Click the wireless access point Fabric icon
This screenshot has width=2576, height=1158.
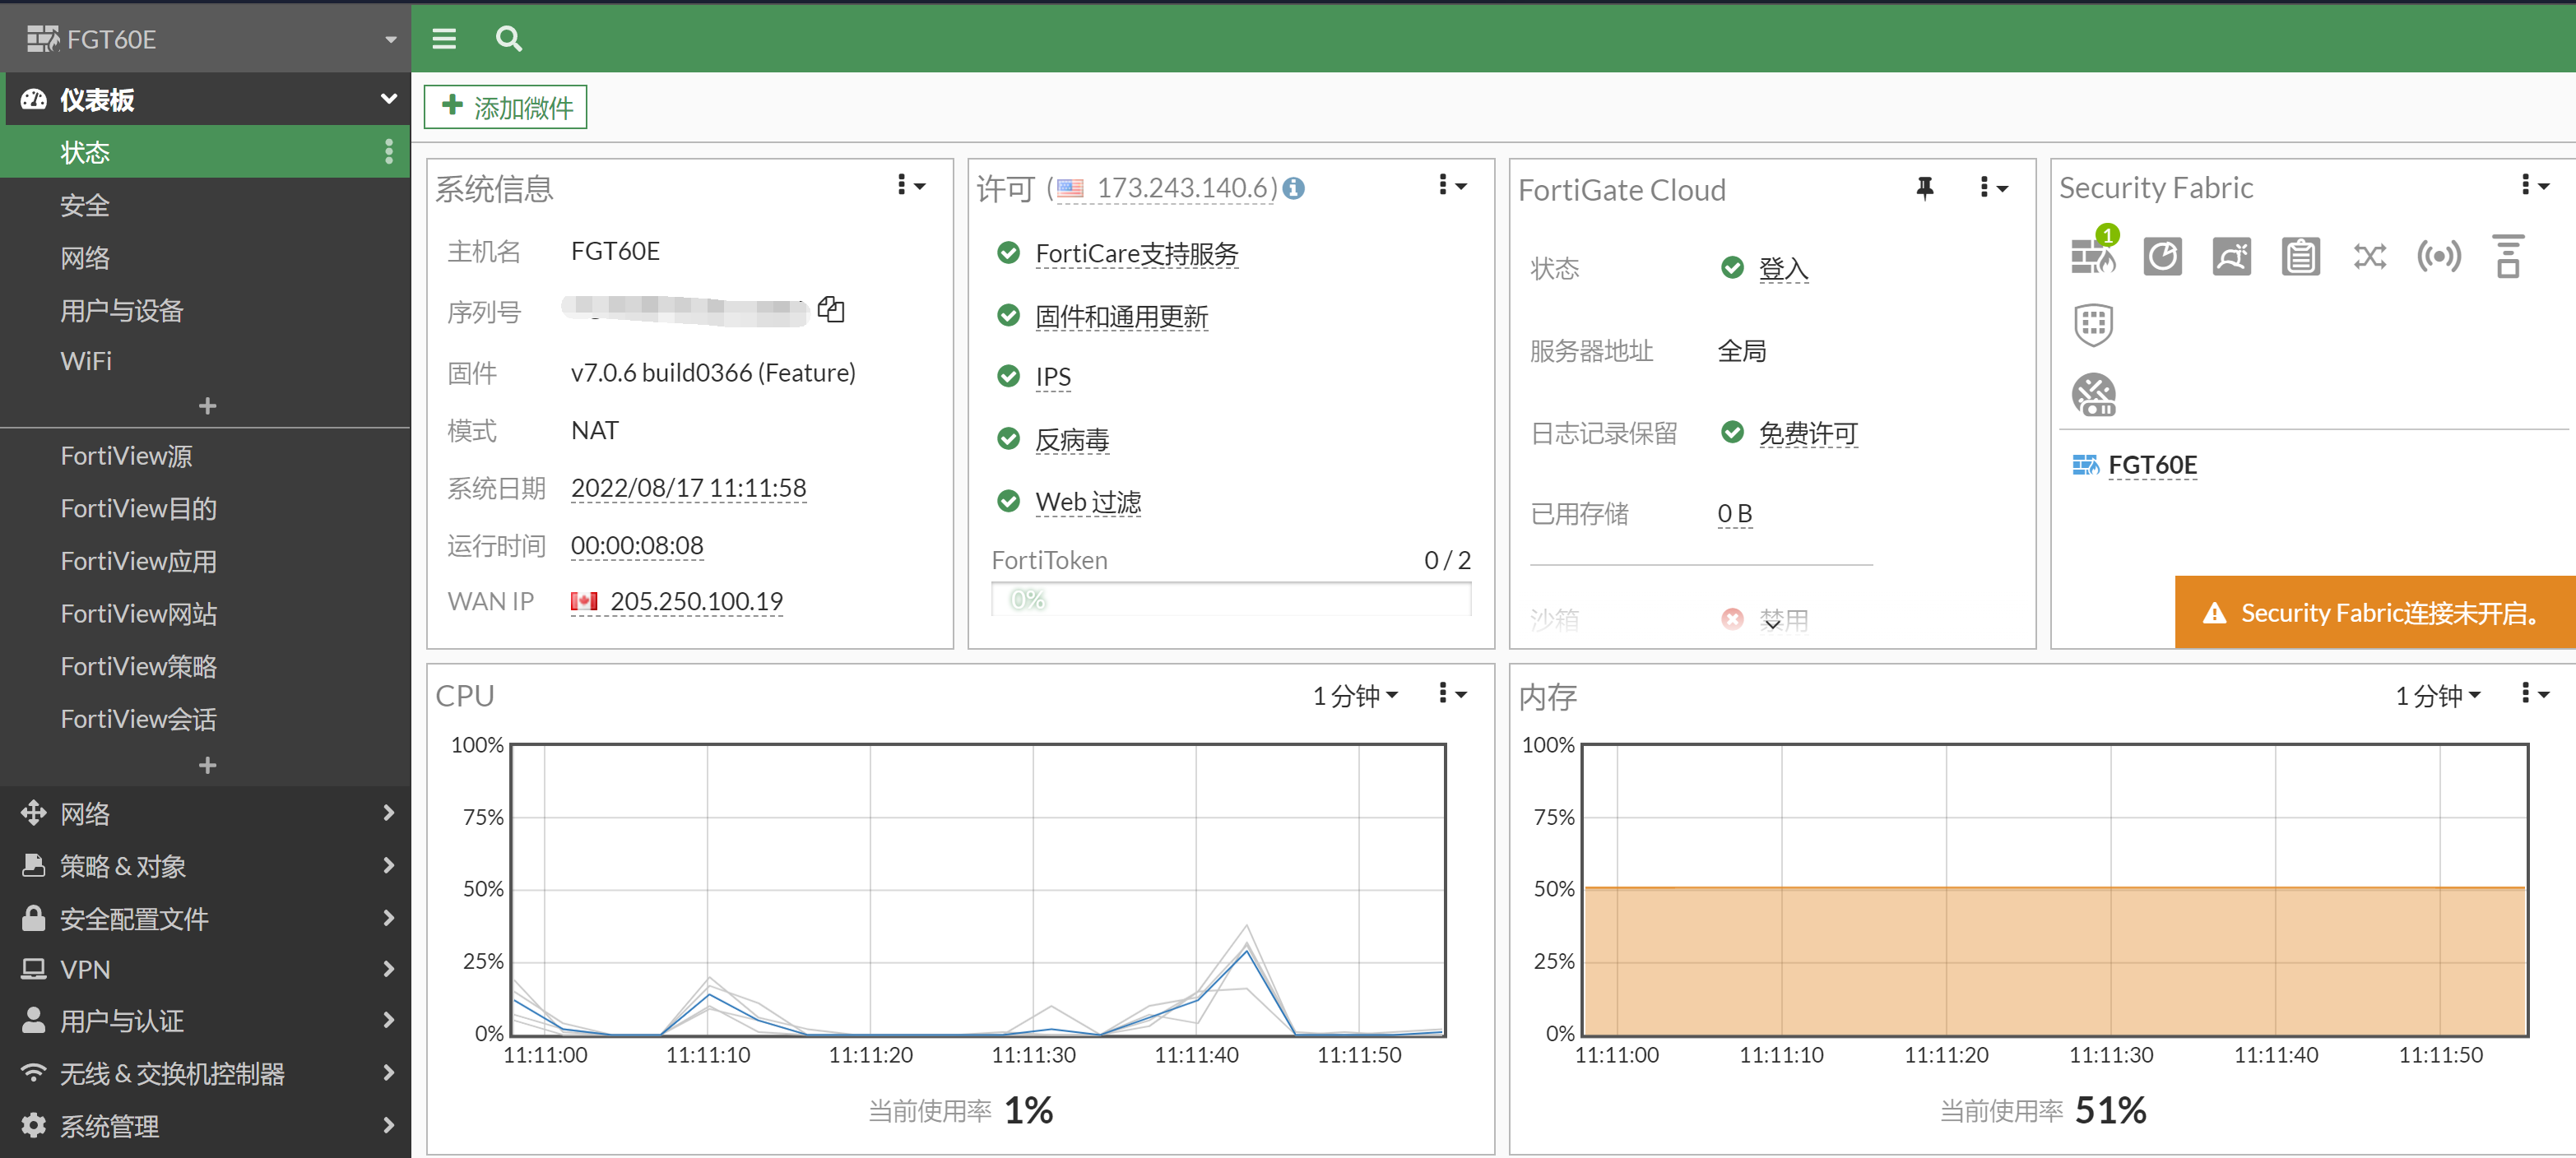pos(2438,257)
